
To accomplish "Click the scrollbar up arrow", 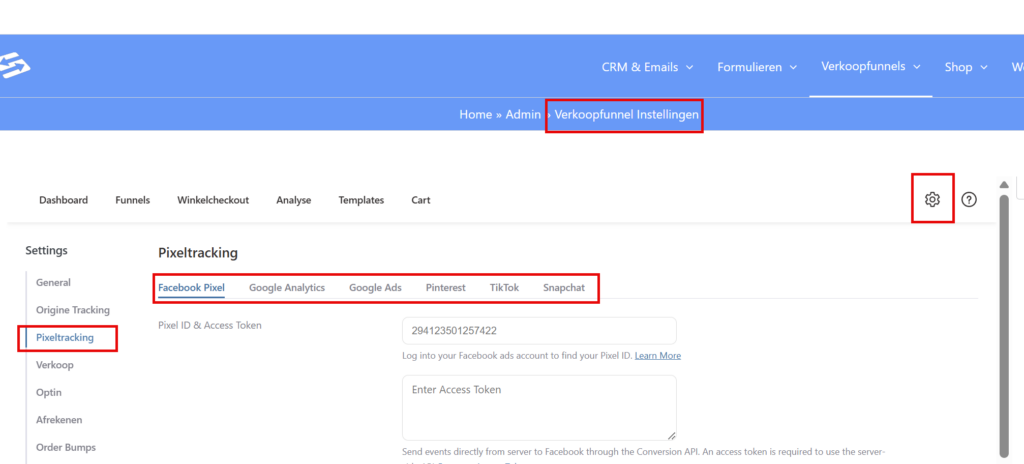I will click(1004, 185).
